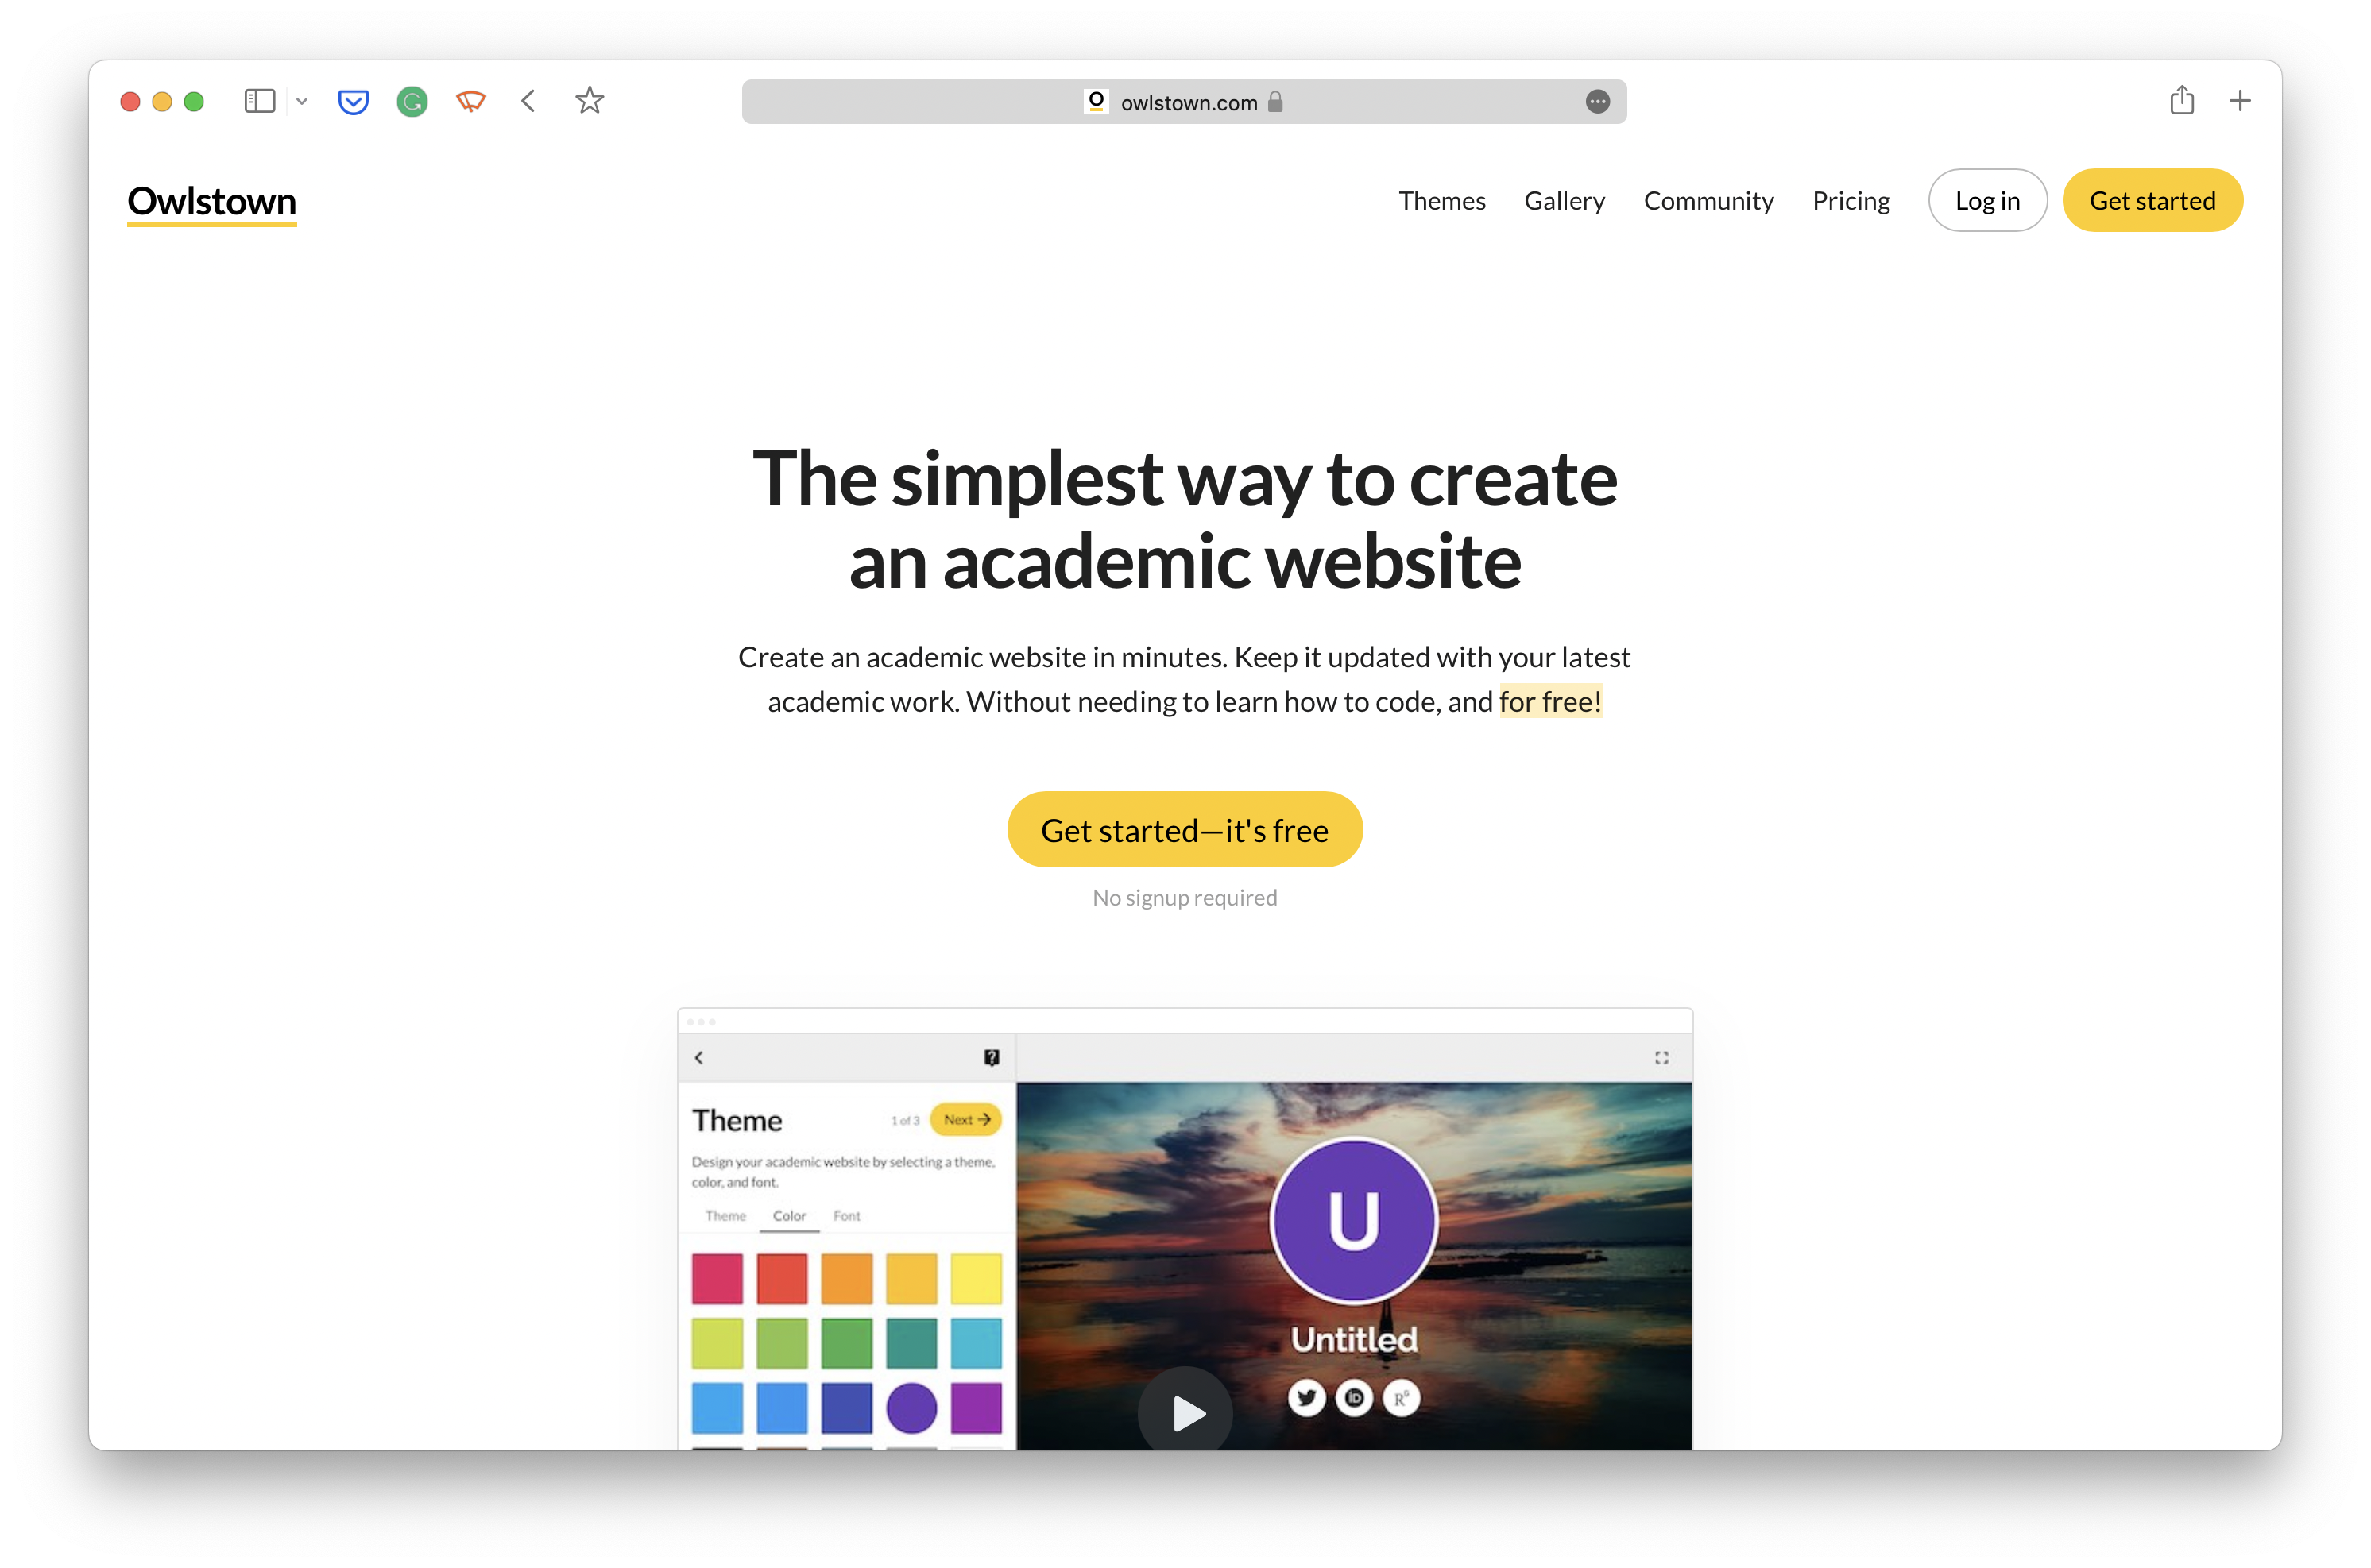This screenshot has width=2371, height=1568.
Task: Click the orange extension icon in toolbar
Action: pyautogui.click(x=470, y=101)
